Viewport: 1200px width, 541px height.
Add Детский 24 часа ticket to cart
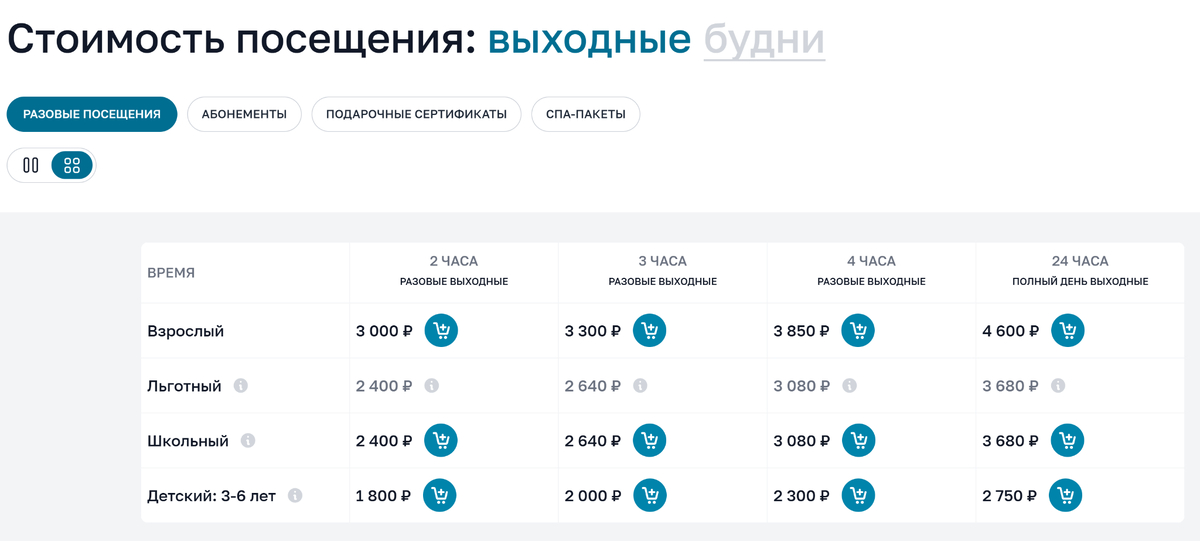pyautogui.click(x=1066, y=495)
